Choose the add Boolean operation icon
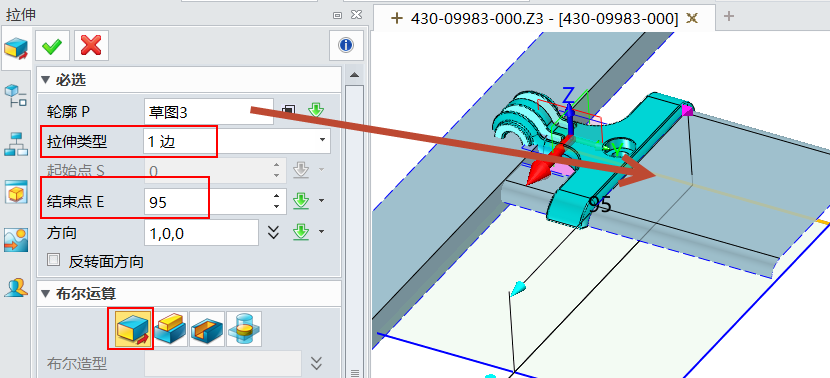The width and height of the screenshot is (830, 378). [170, 329]
